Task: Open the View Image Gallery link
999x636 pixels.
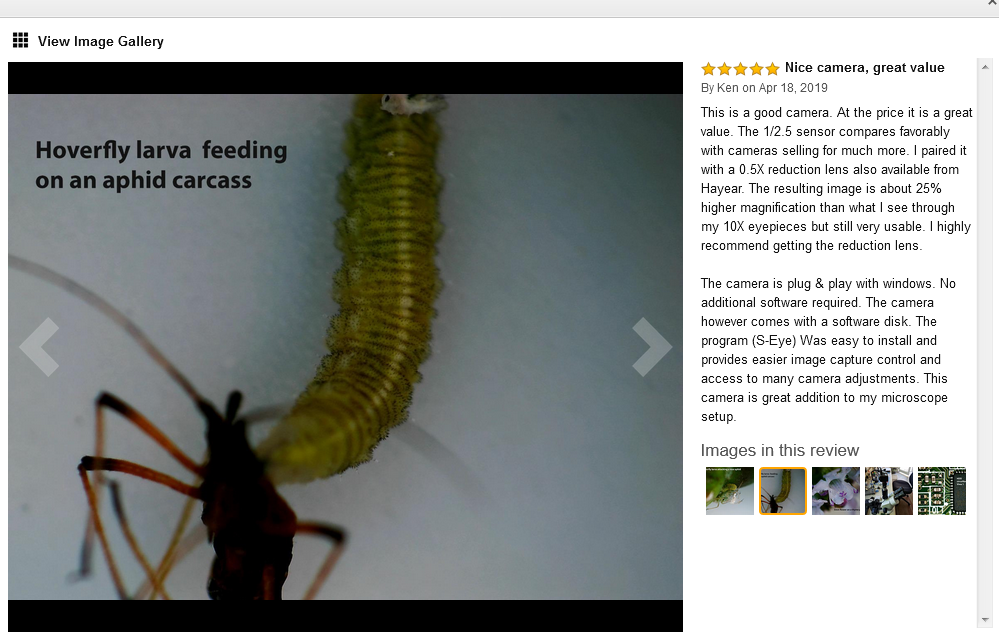Action: [x=101, y=41]
